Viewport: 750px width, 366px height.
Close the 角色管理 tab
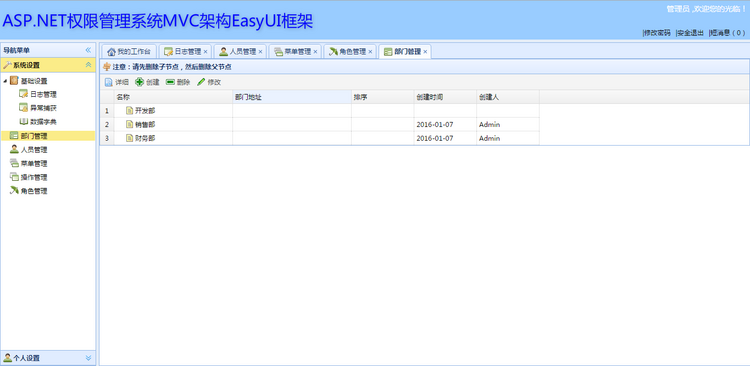370,52
